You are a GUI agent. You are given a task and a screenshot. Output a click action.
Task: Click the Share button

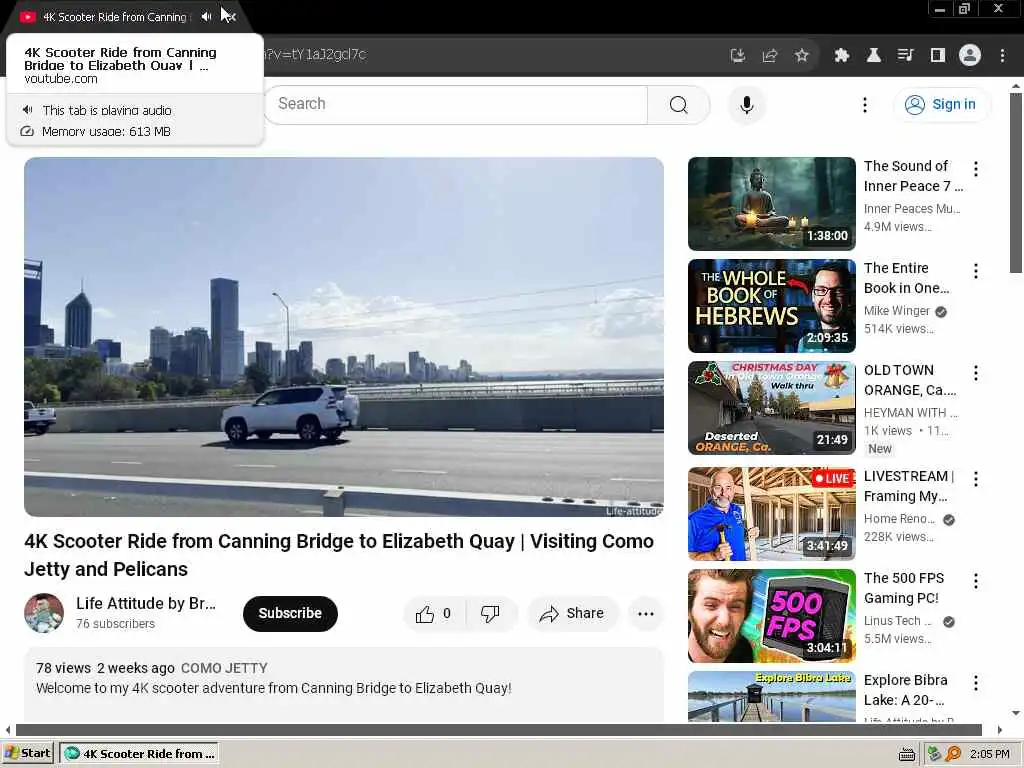click(572, 613)
